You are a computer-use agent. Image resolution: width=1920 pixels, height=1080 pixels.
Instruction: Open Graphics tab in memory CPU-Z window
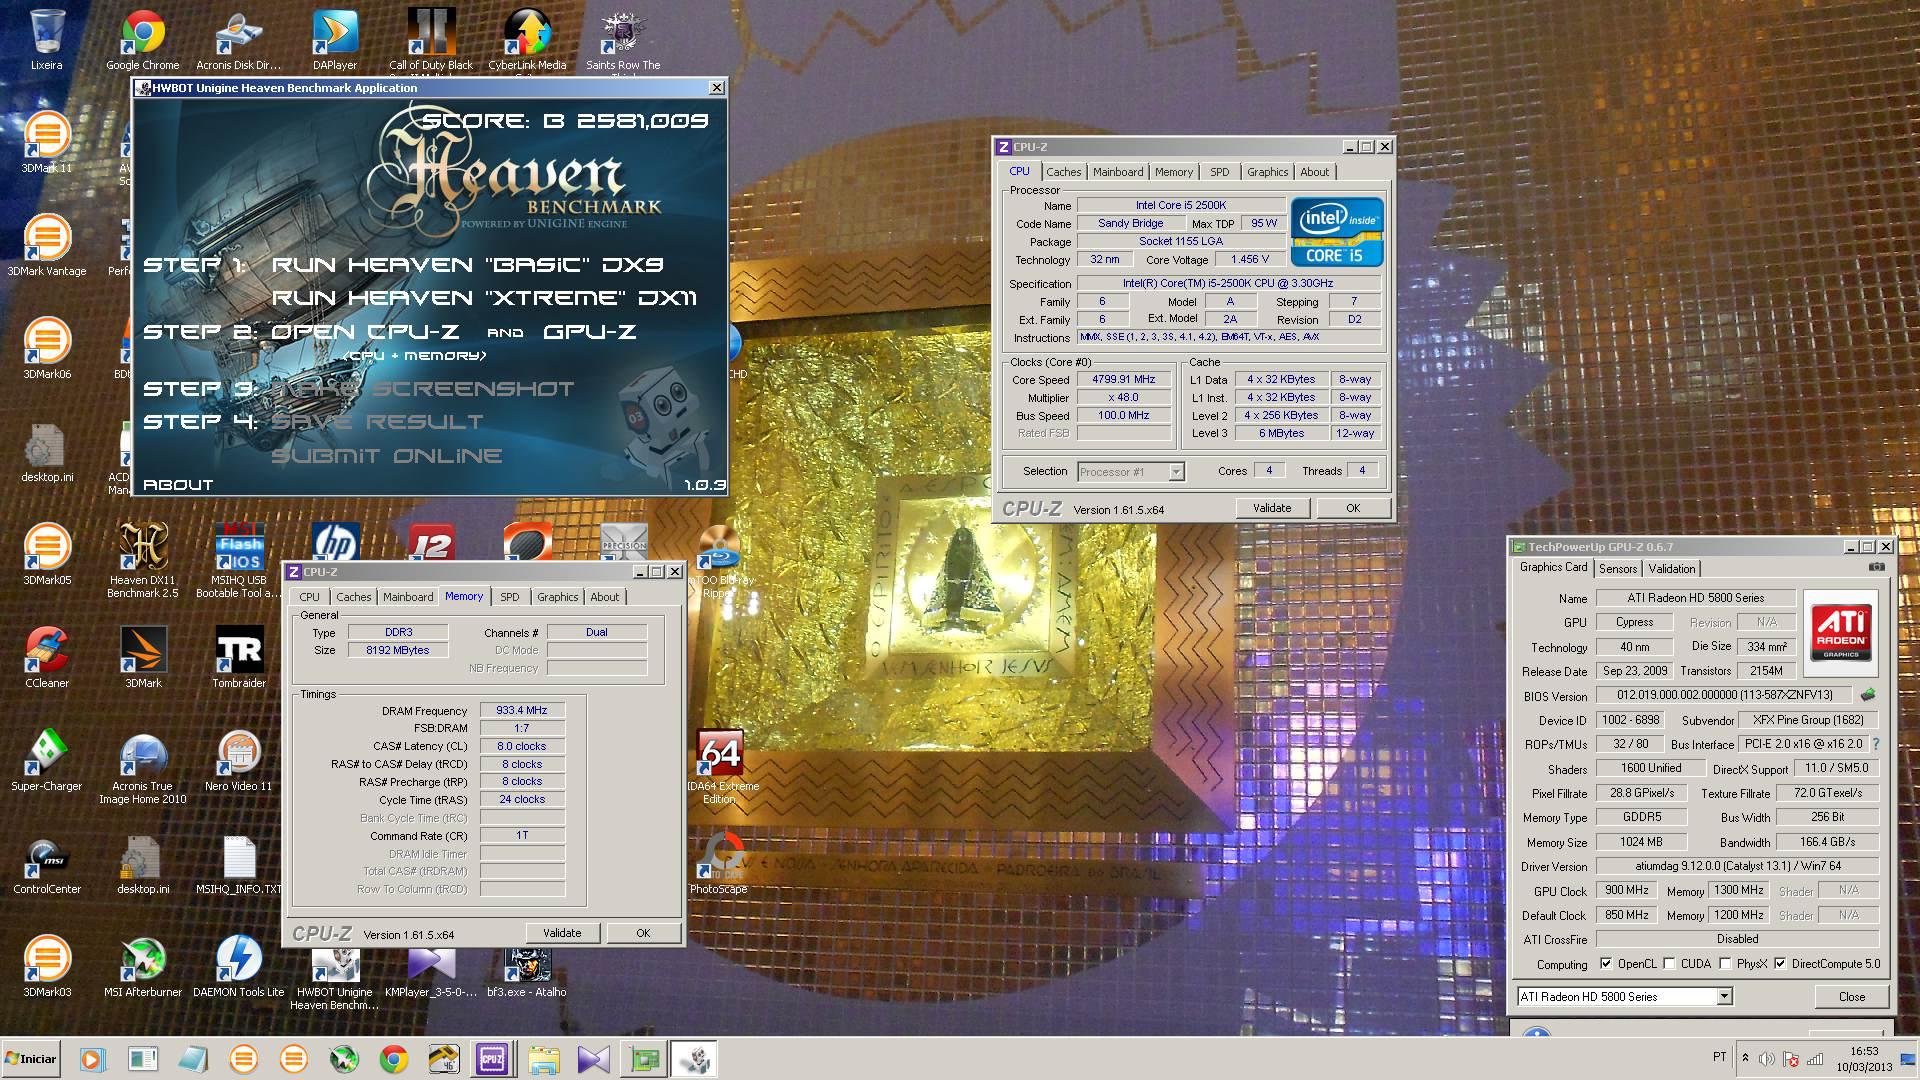tap(557, 597)
